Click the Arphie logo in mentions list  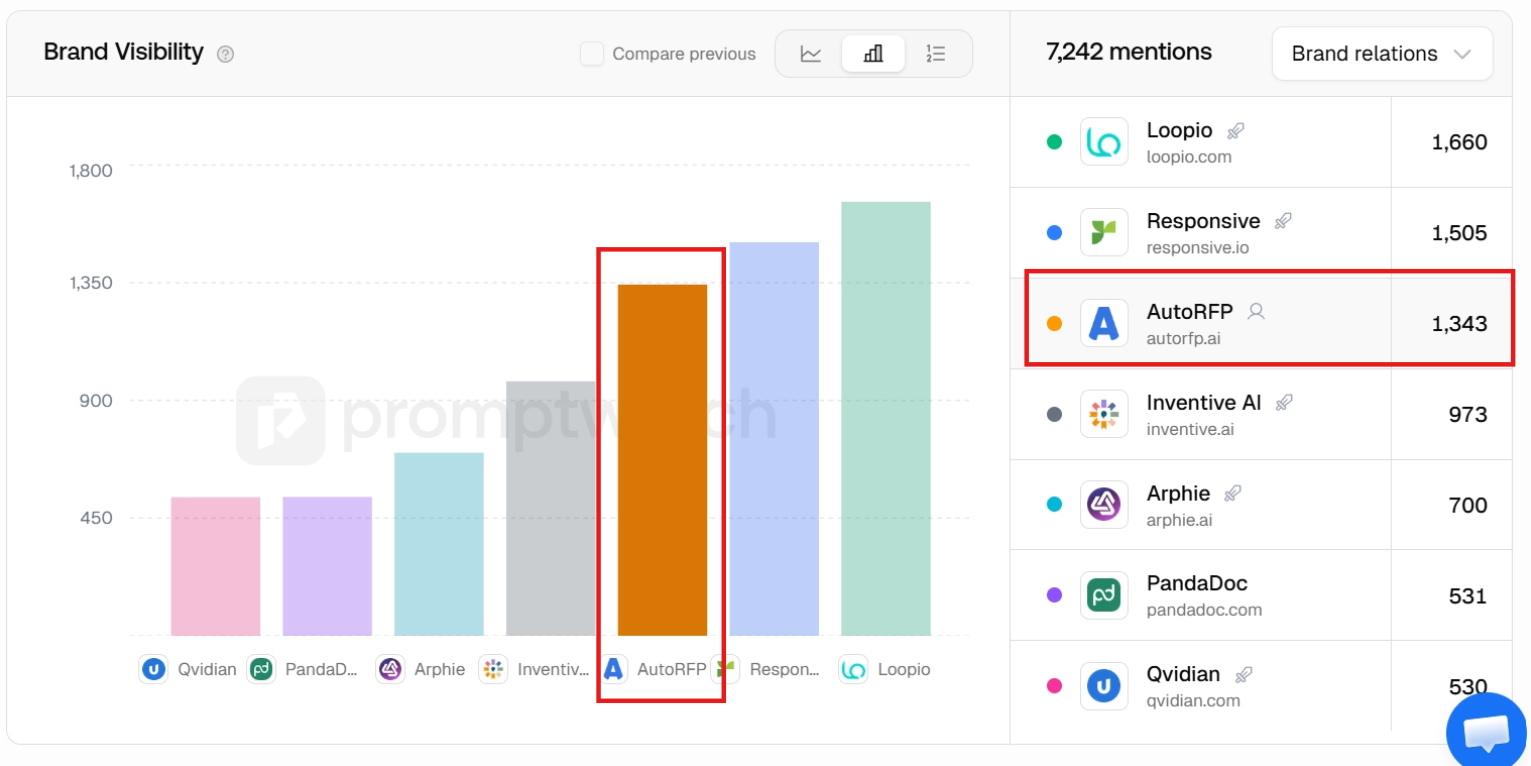pyautogui.click(x=1104, y=505)
